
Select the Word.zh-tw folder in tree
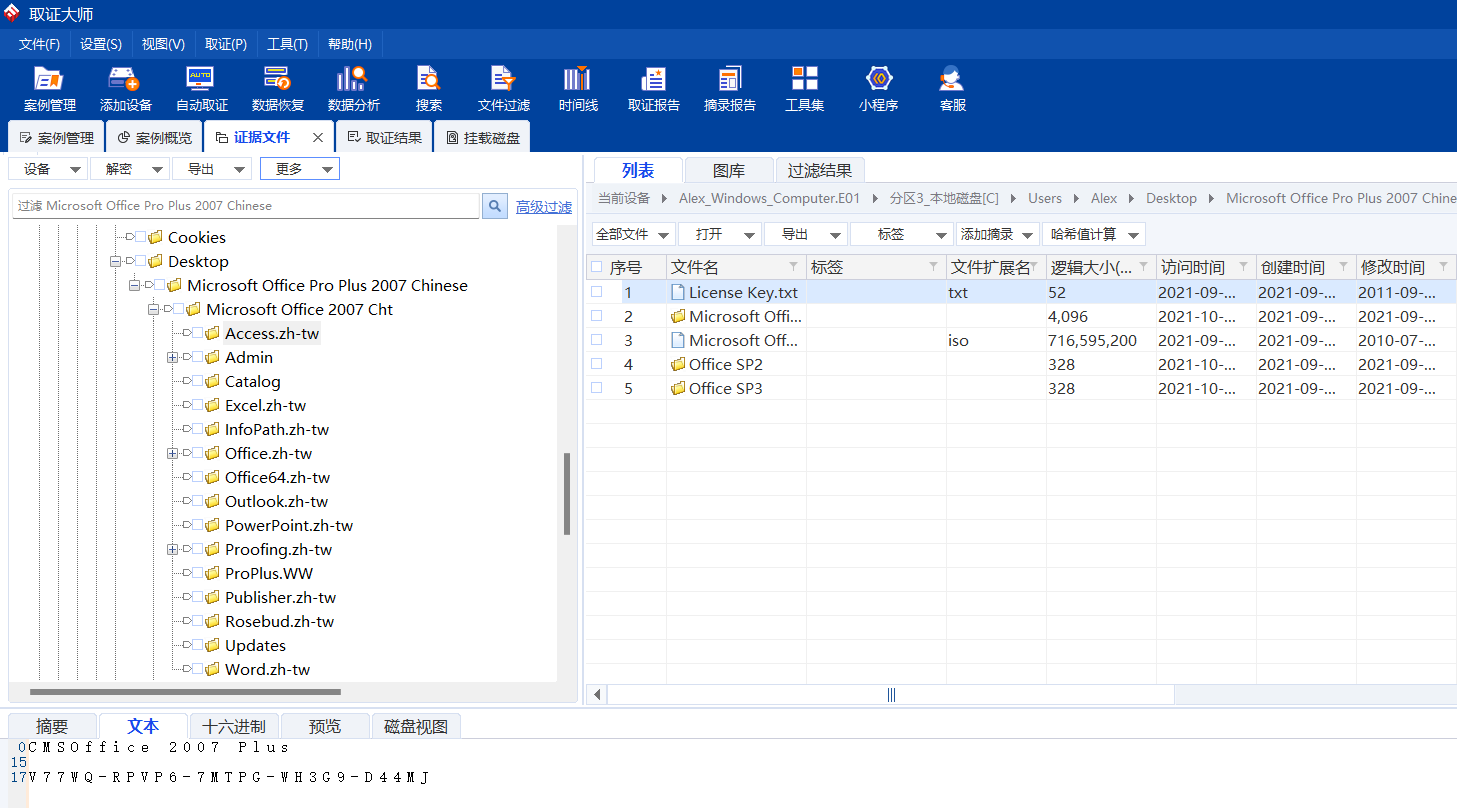pos(267,669)
